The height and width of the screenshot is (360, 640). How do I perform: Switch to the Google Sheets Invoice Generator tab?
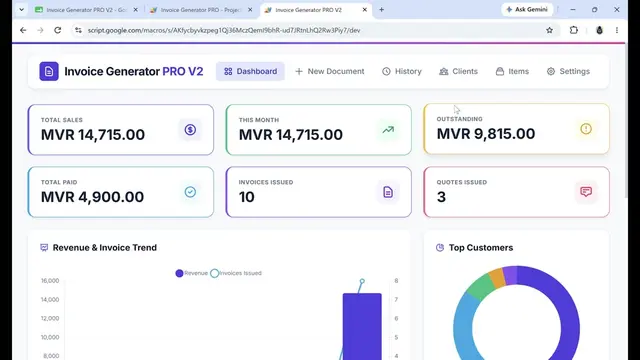(86, 10)
